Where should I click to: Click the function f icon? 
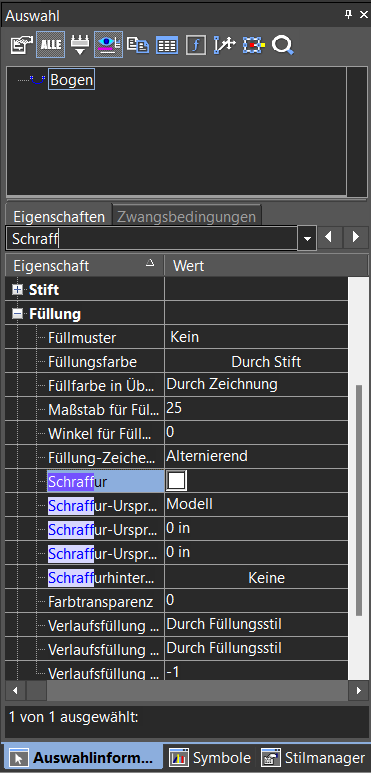196,45
